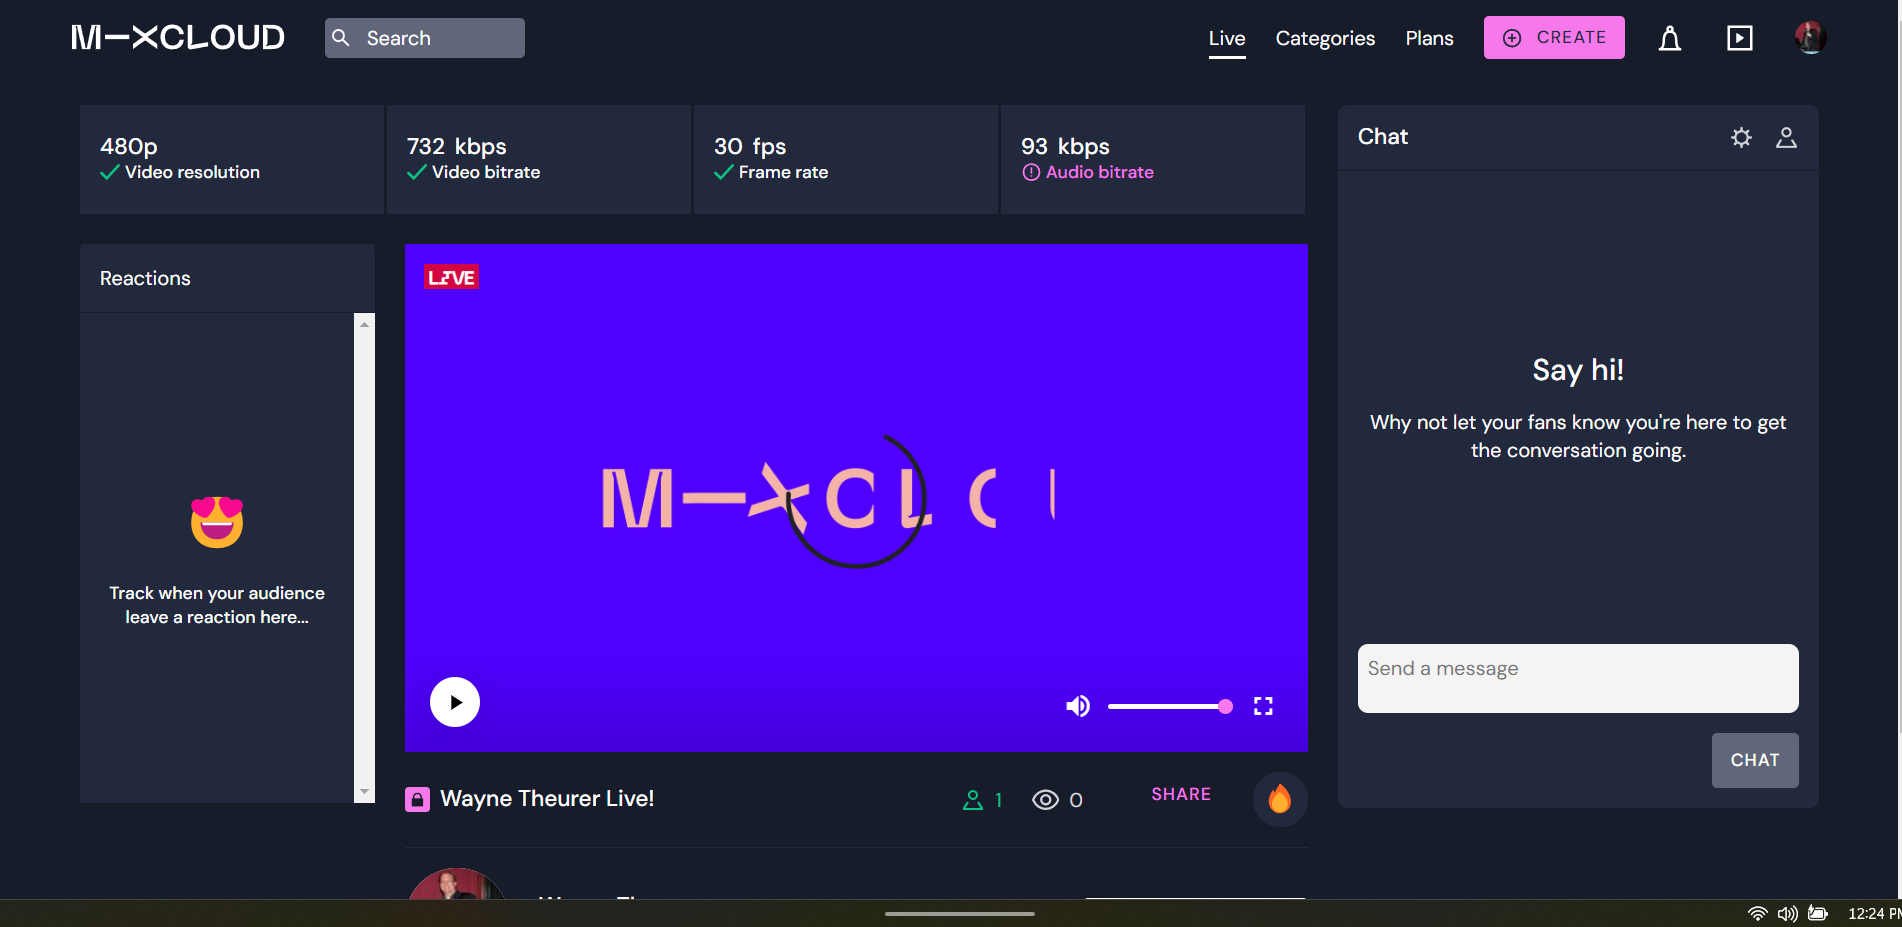Open the system volume tray icon
Screen dimensions: 1902x927
[1787, 913]
